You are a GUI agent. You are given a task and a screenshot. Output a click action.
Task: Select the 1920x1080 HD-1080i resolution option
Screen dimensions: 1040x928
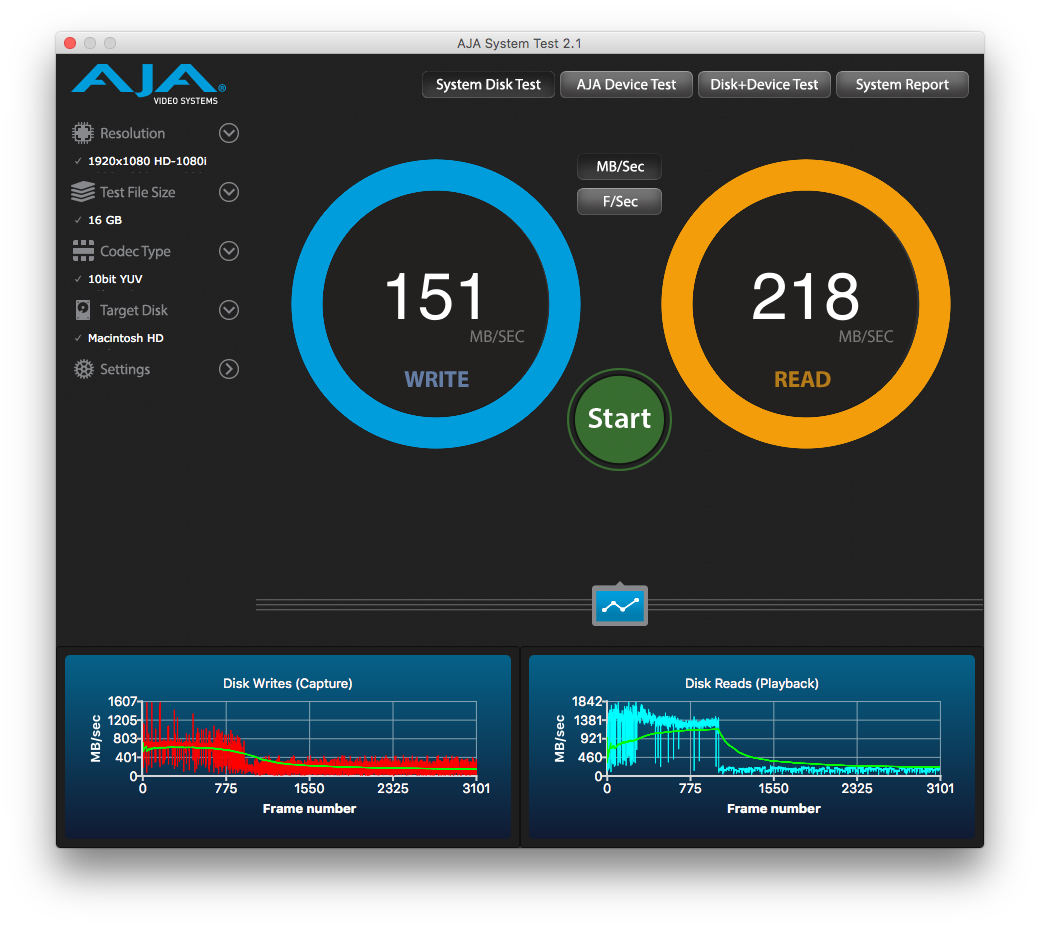click(x=147, y=161)
